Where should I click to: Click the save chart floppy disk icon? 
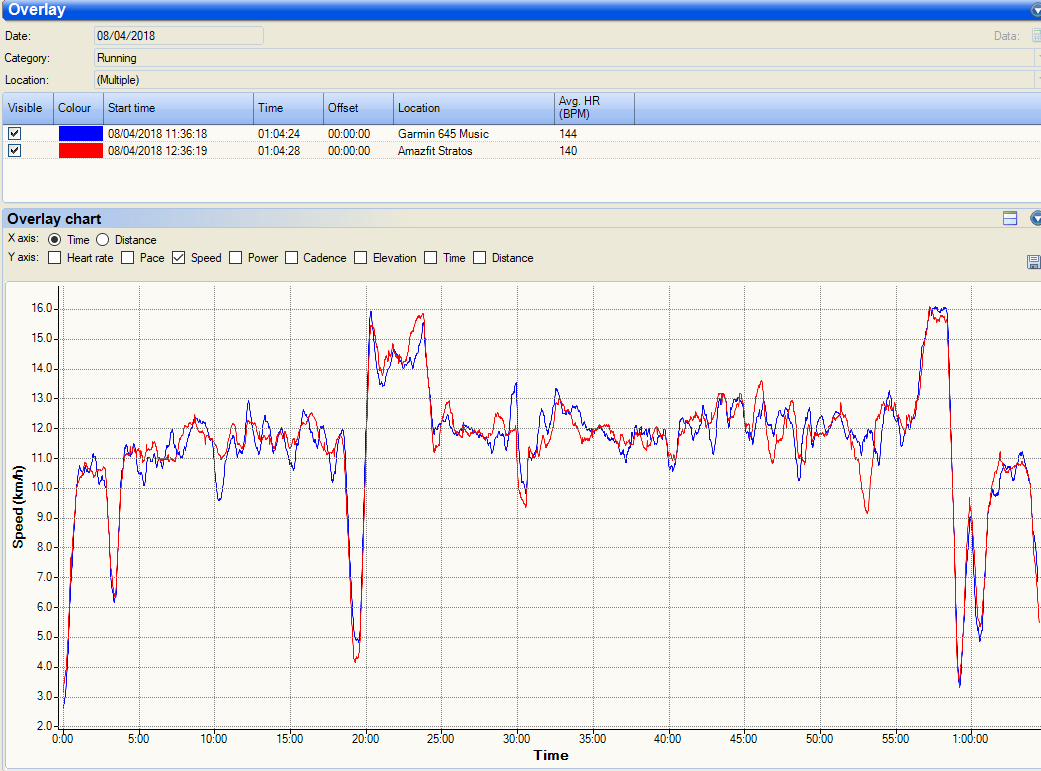1033,262
